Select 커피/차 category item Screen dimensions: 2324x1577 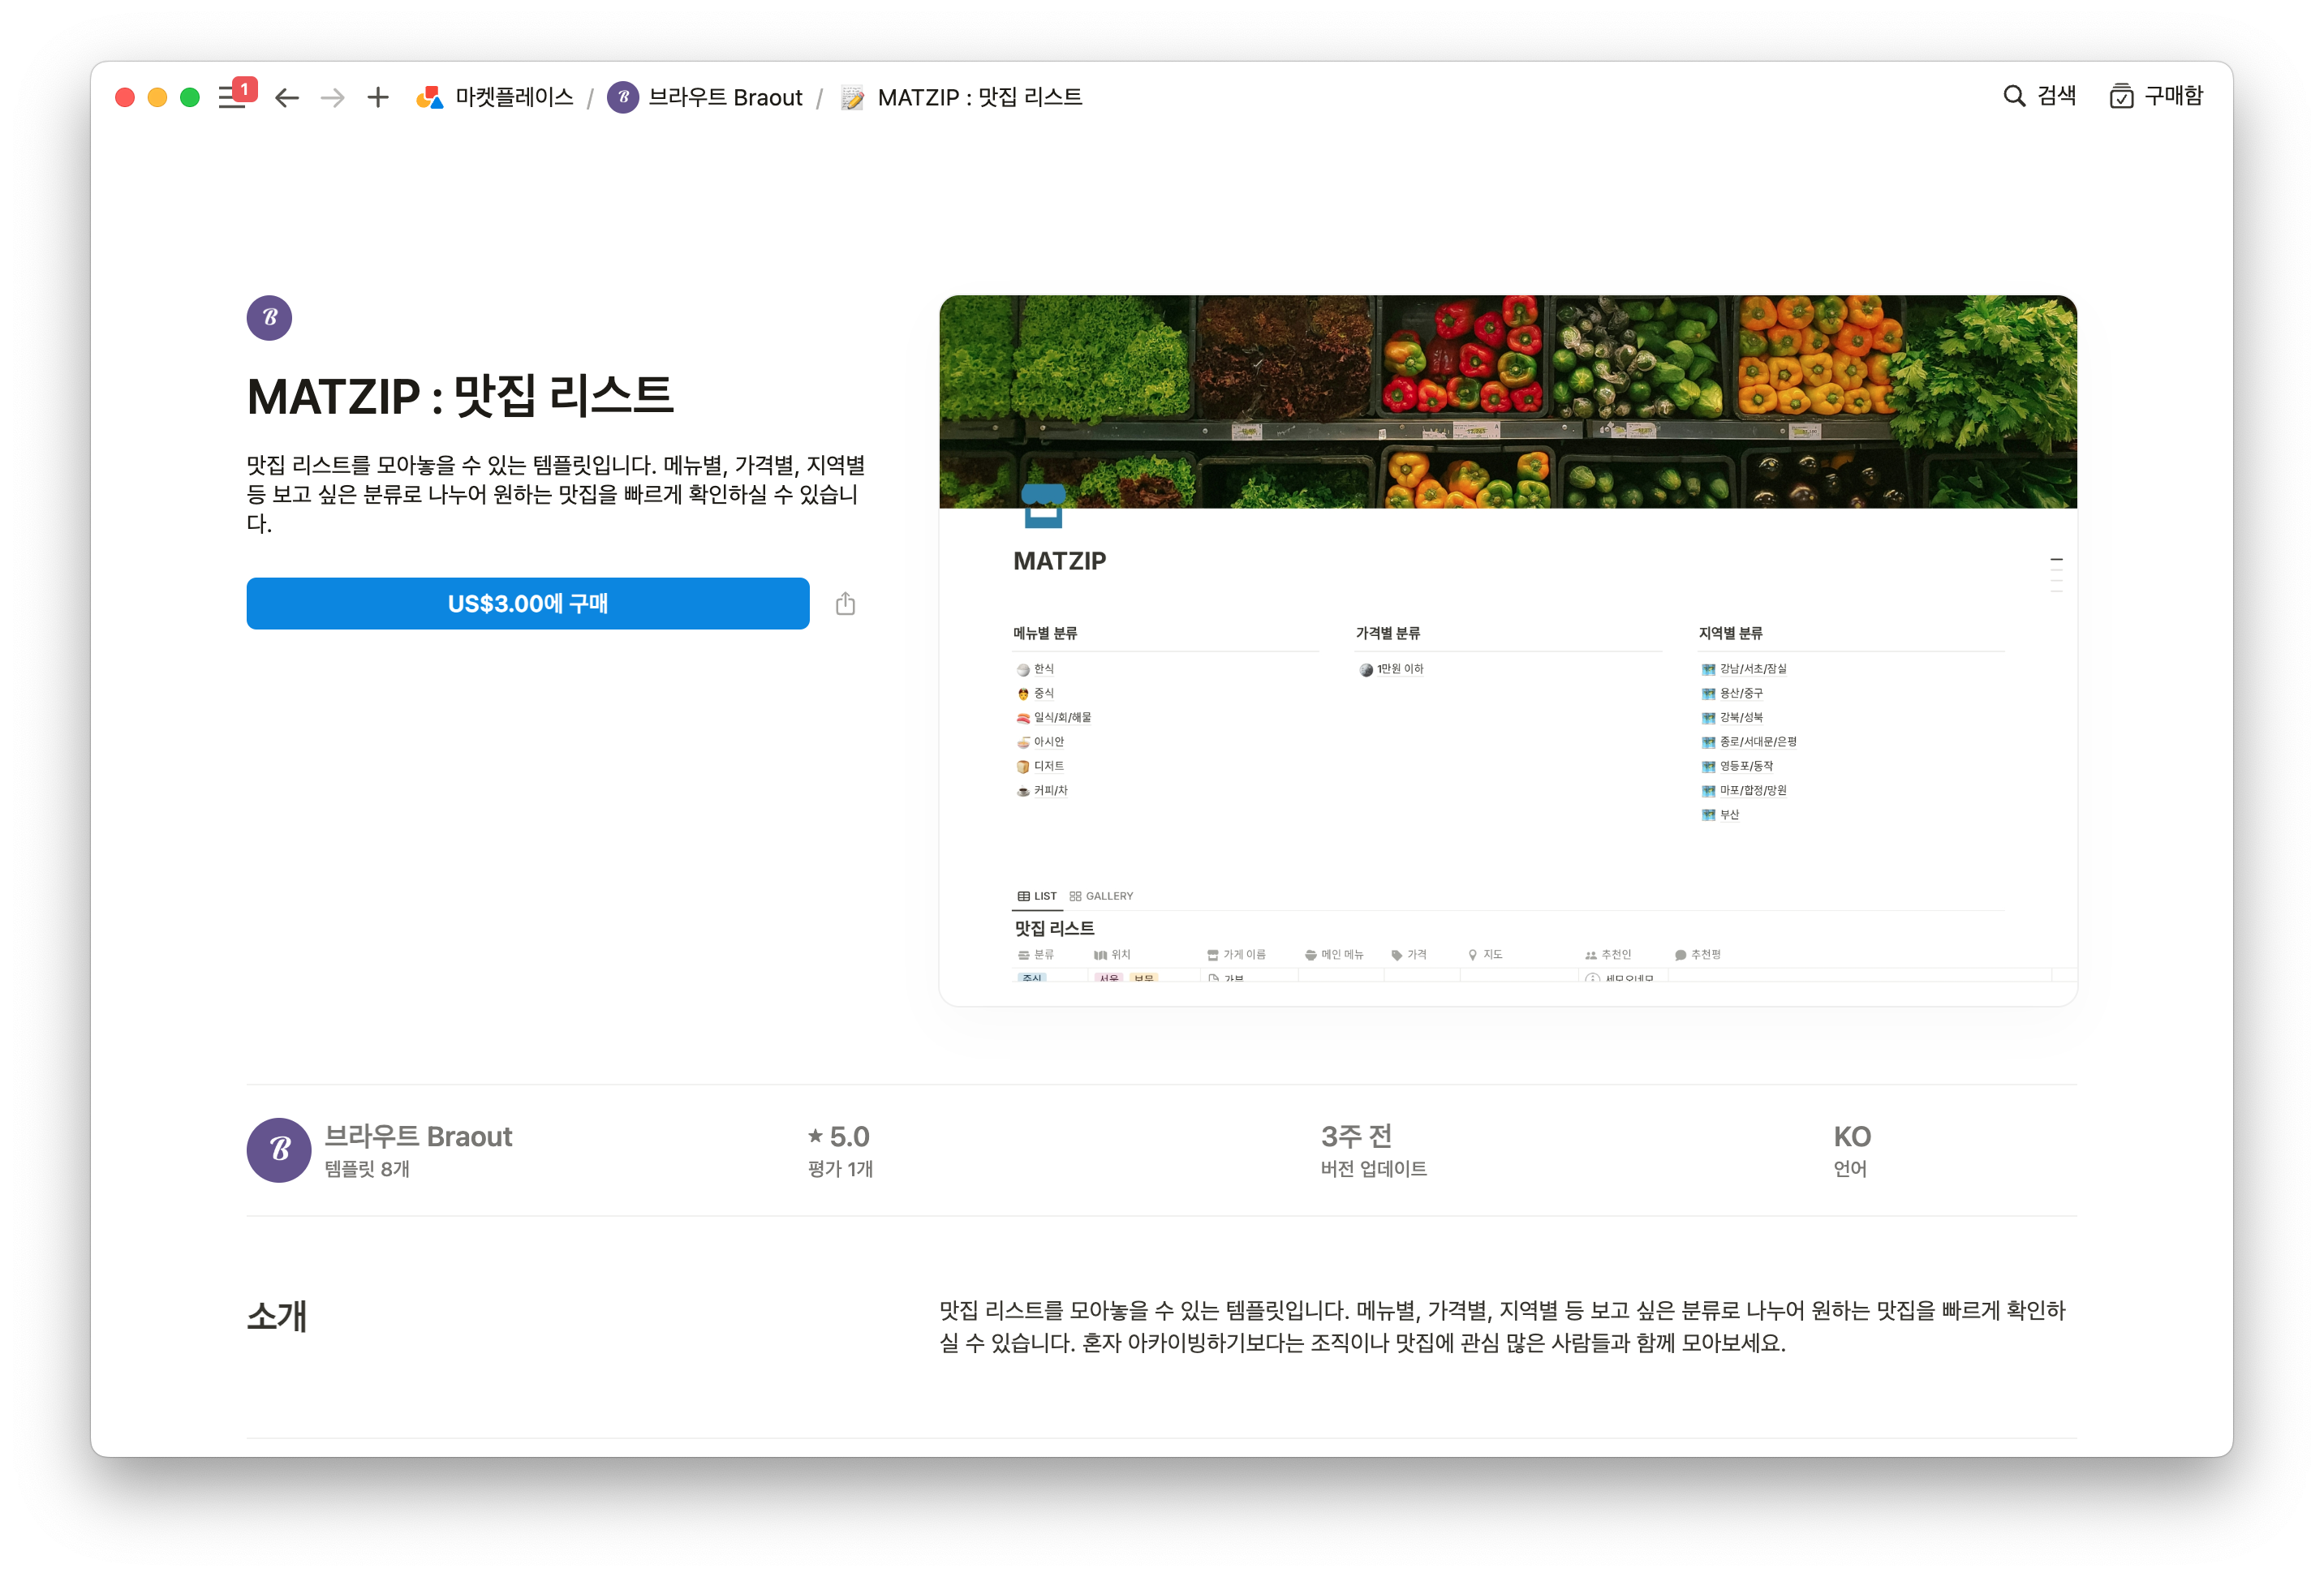(x=1042, y=790)
